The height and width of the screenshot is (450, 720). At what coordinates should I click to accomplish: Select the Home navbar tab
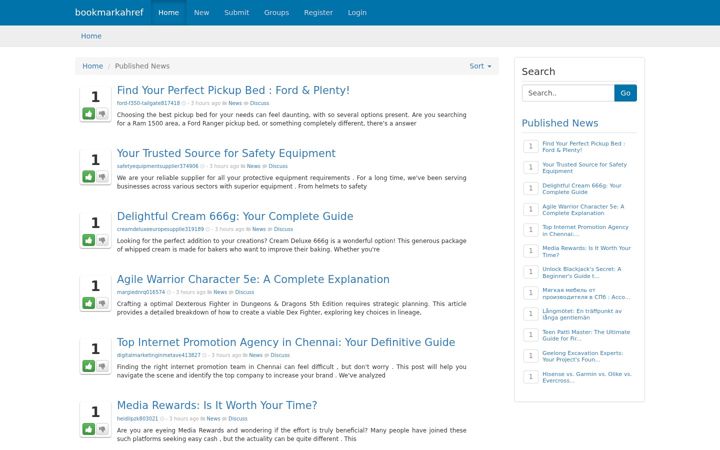(169, 12)
